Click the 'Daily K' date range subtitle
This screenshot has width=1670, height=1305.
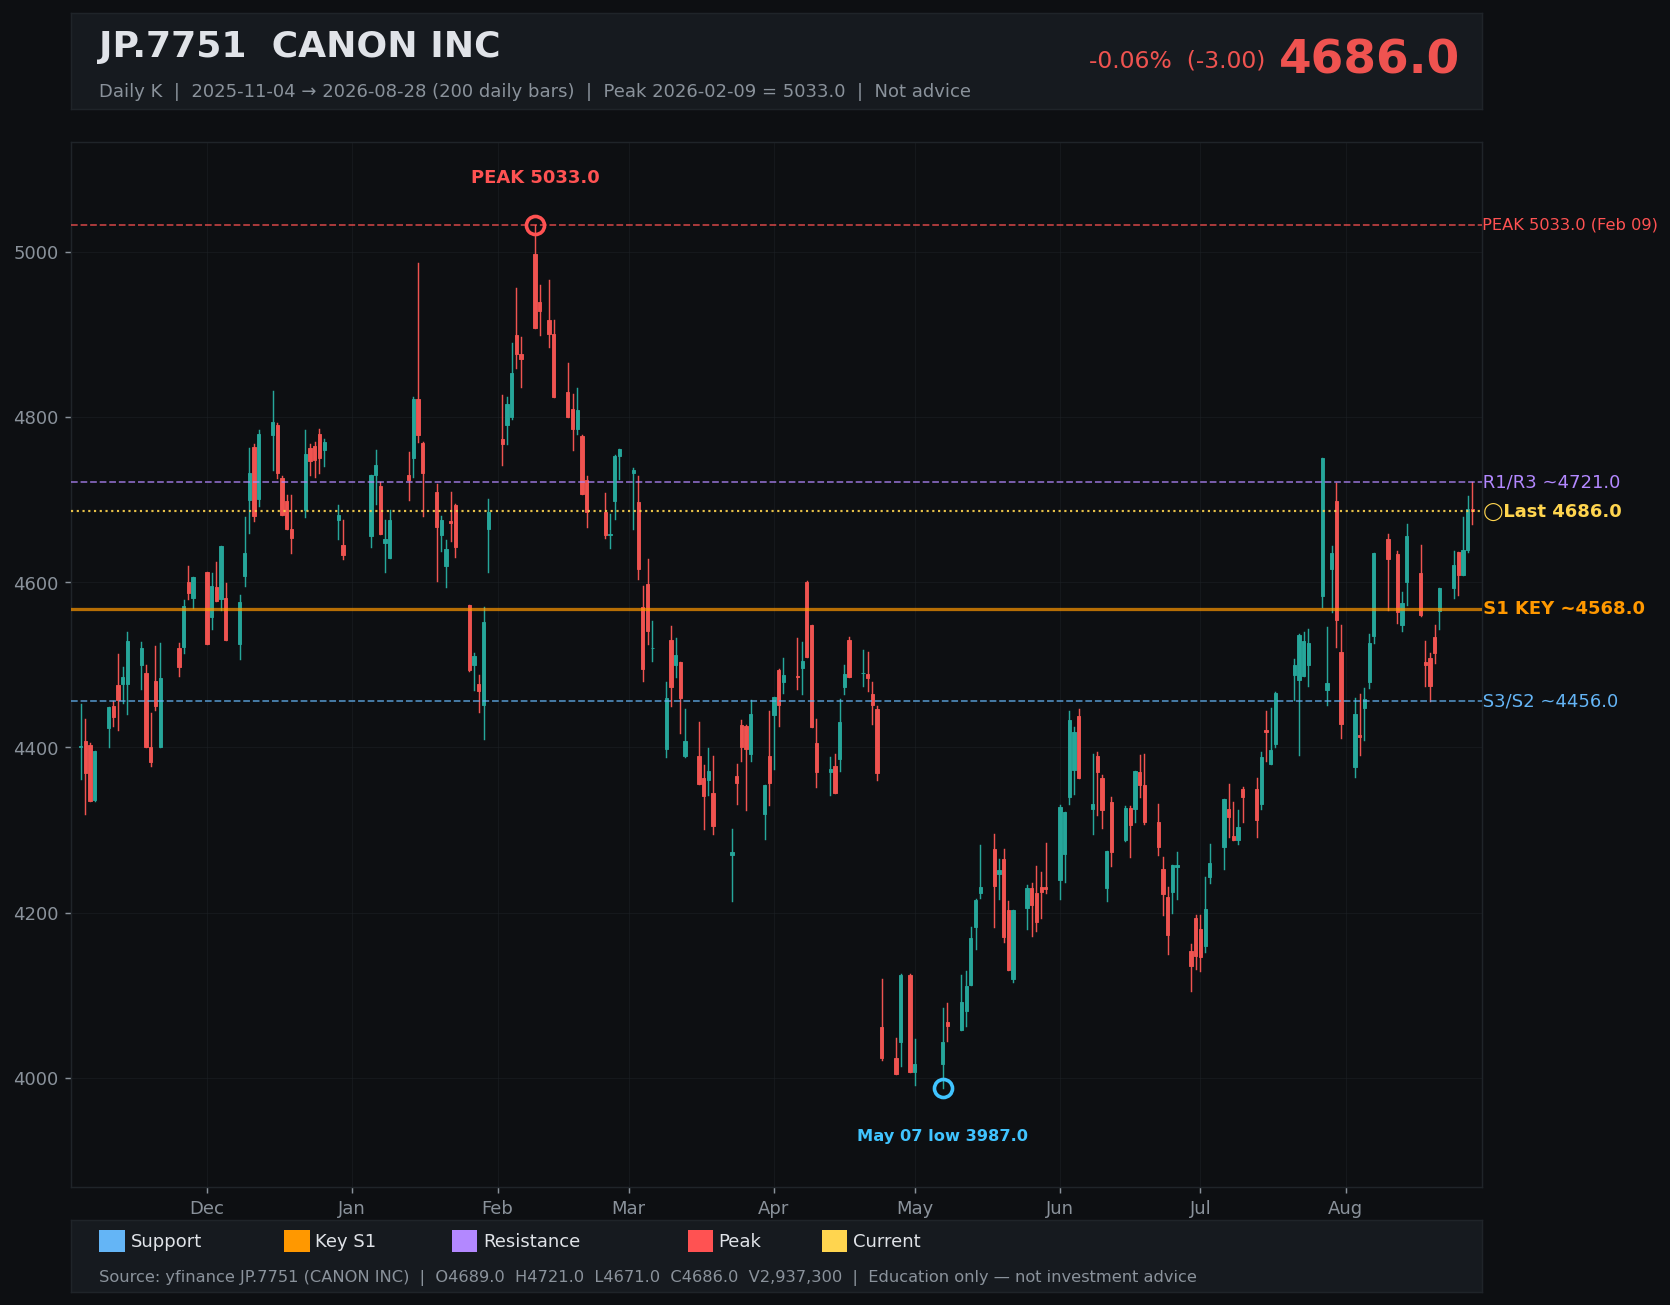(535, 91)
